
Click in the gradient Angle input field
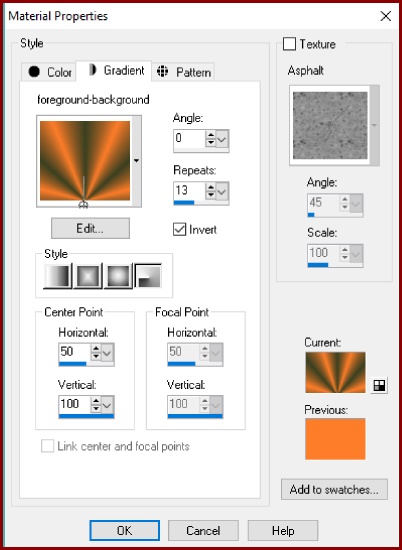coord(189,139)
